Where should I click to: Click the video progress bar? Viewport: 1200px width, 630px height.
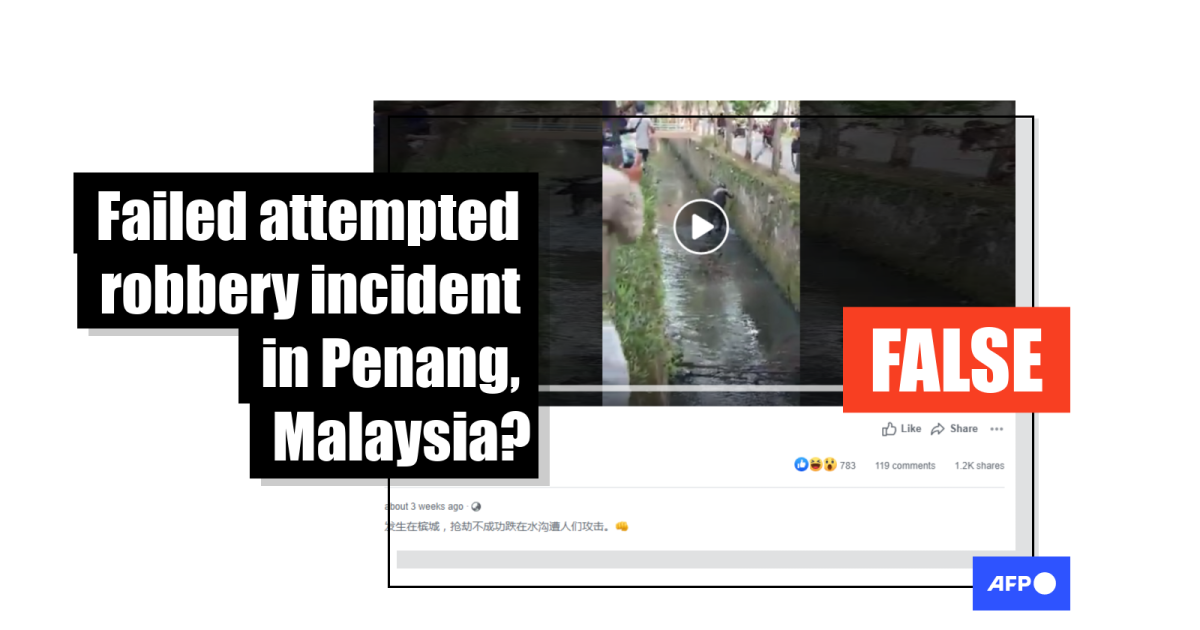coord(700,387)
